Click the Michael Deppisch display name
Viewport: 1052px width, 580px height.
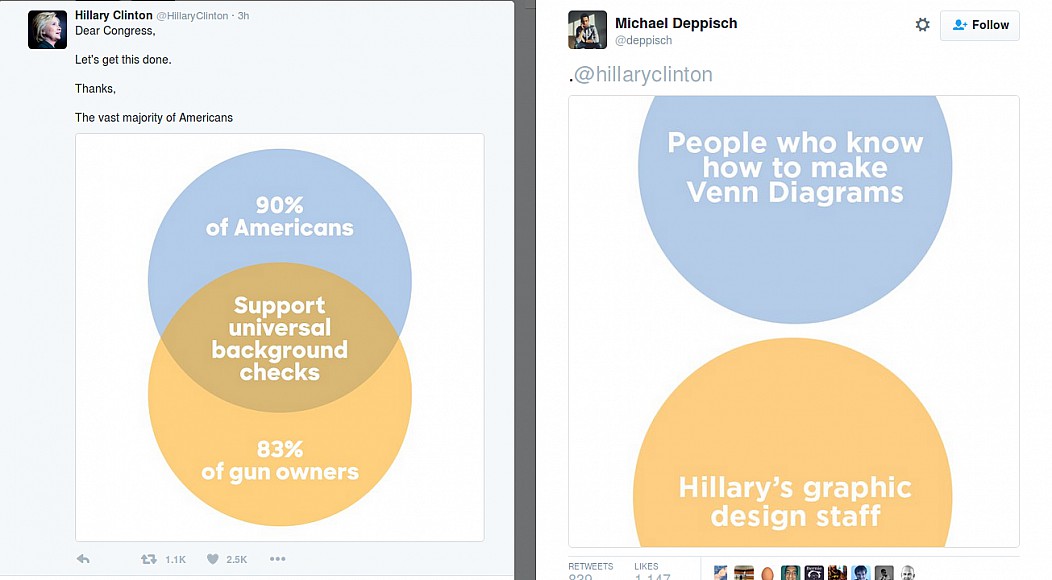click(x=676, y=23)
